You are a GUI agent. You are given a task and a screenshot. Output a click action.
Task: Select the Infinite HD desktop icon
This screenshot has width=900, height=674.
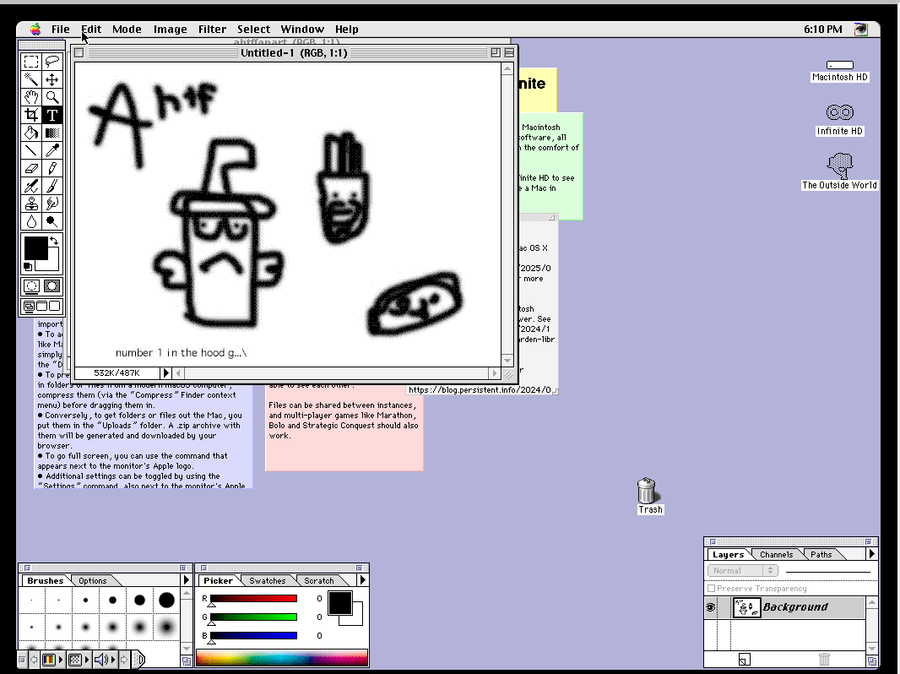[839, 119]
